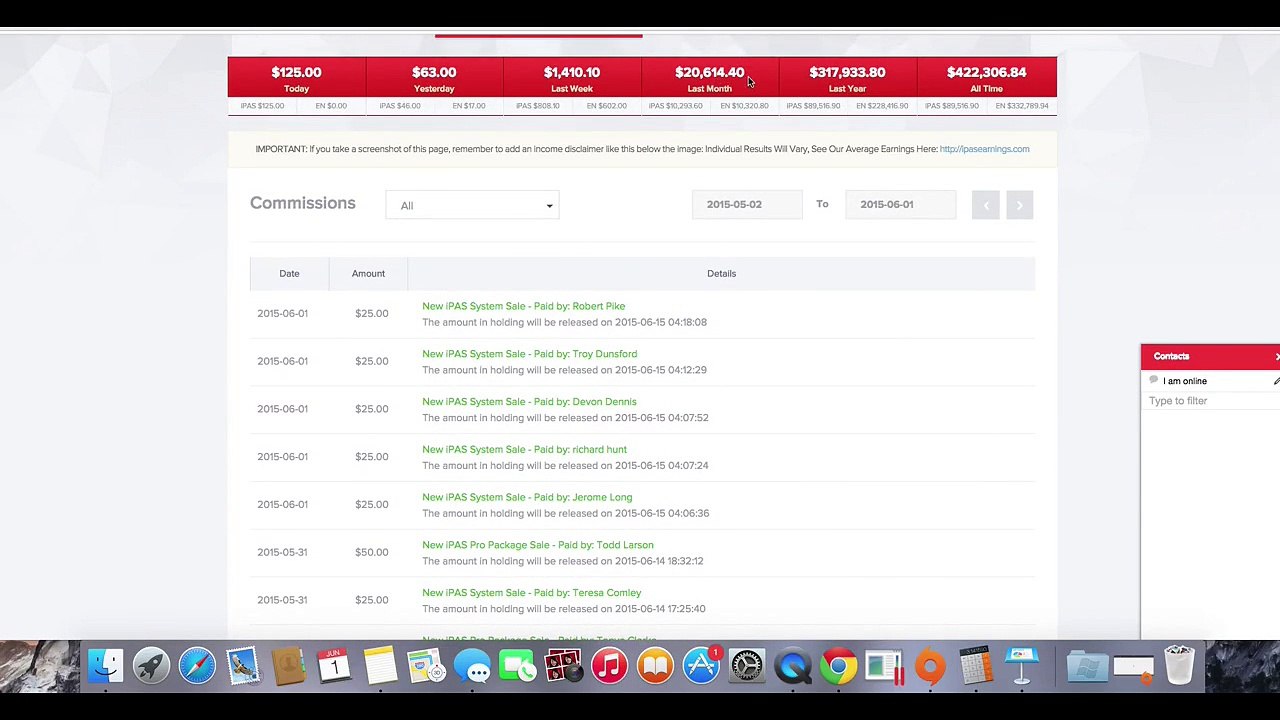Open FaceTime in the dock
The height and width of the screenshot is (720, 1280).
click(517, 666)
